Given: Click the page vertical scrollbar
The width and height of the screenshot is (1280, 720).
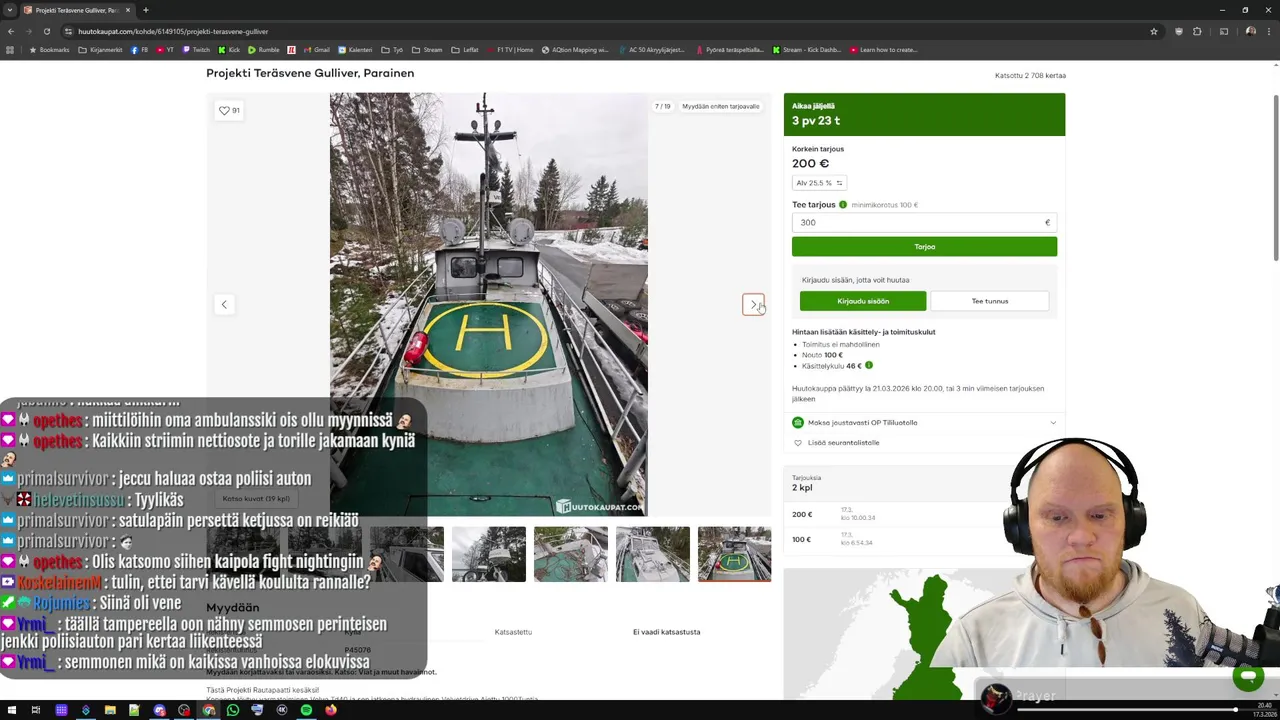Looking at the screenshot, I should click(1275, 178).
